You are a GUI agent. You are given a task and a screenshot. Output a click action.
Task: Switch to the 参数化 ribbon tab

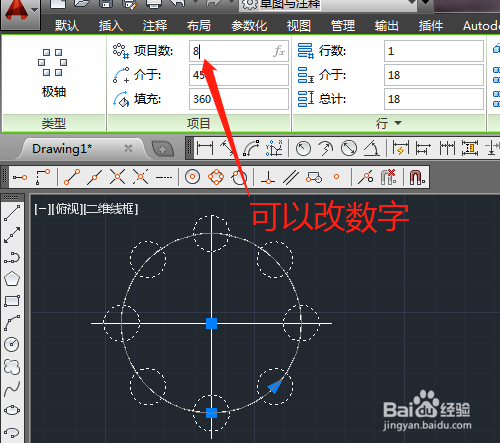(249, 25)
